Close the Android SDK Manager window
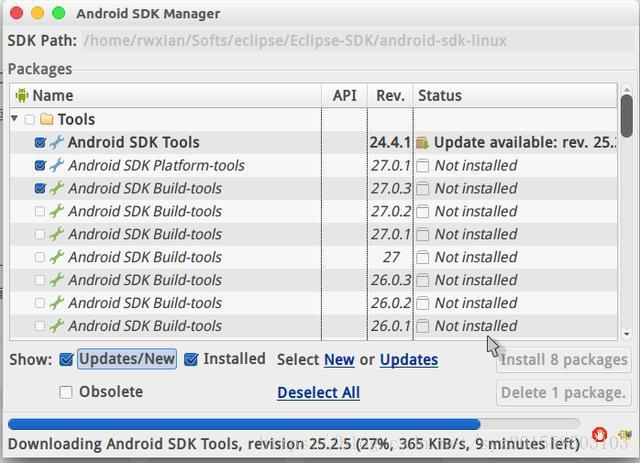 click(16, 13)
